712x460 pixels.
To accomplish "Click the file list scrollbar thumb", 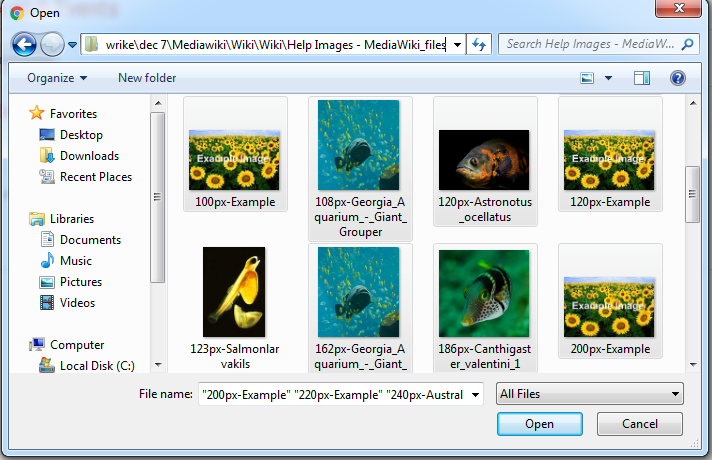I will 693,194.
